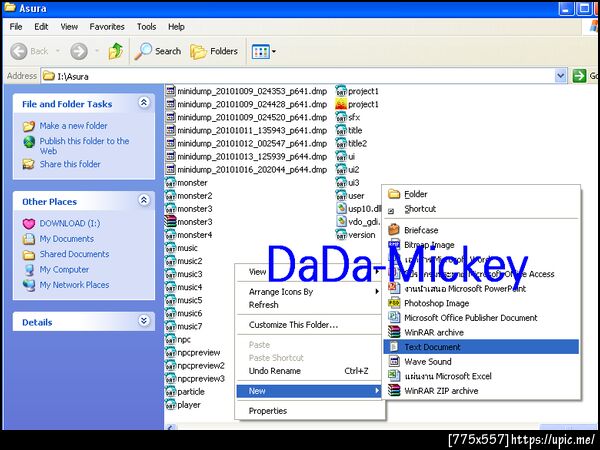Open My Computer link
Screen dimensions: 600x450
tap(64, 269)
